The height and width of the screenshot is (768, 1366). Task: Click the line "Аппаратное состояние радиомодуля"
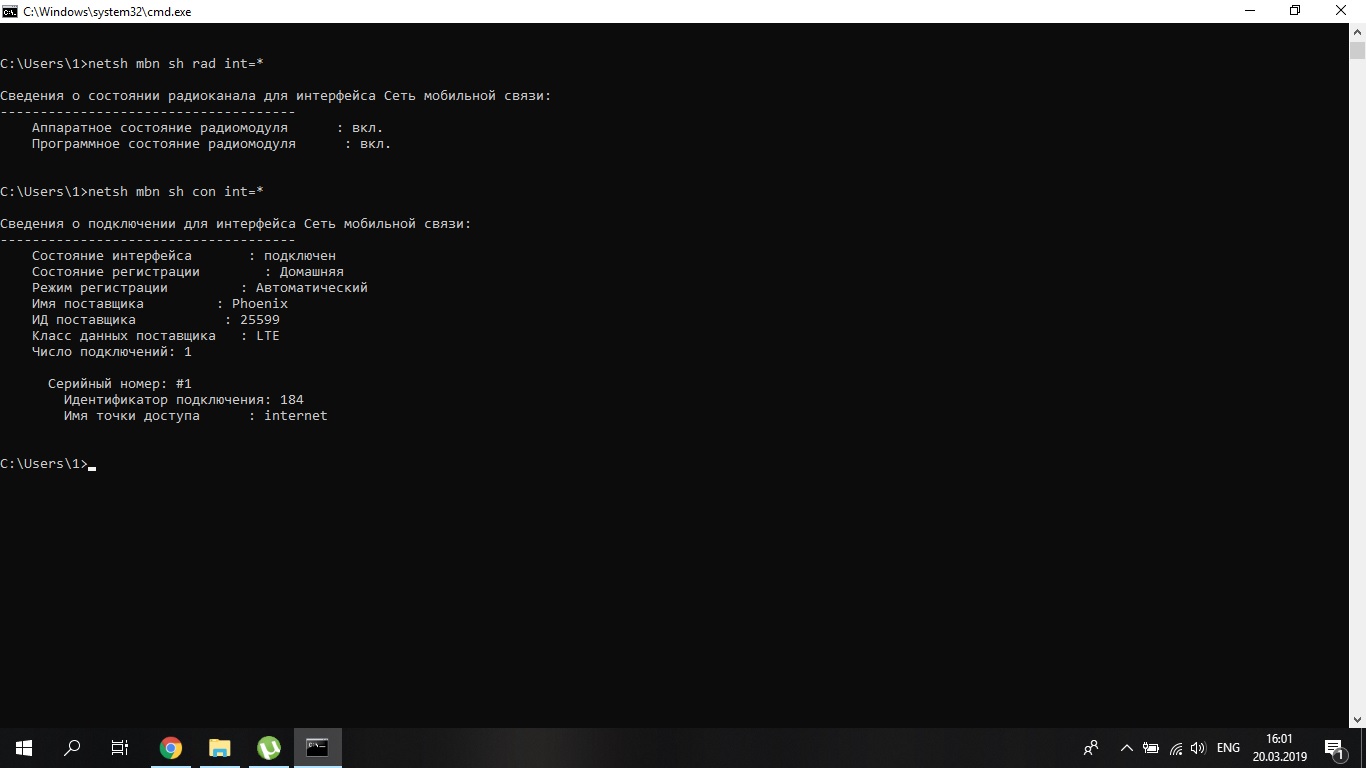[208, 128]
